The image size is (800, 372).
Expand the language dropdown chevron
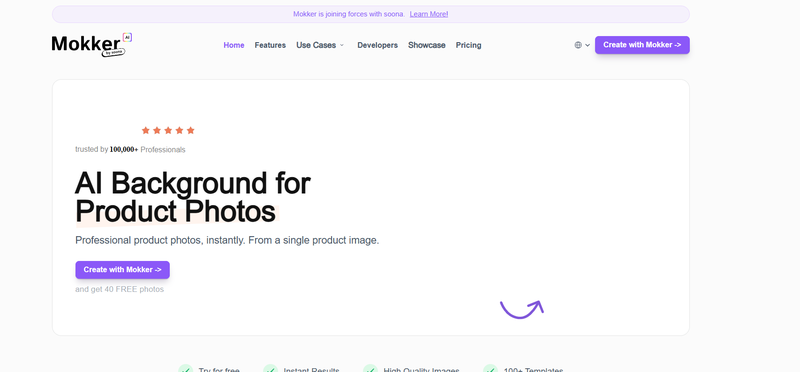click(x=587, y=45)
